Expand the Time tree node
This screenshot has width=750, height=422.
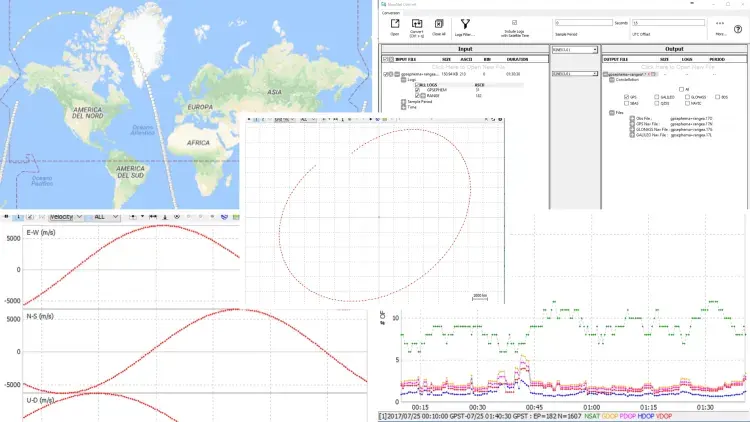[403, 107]
